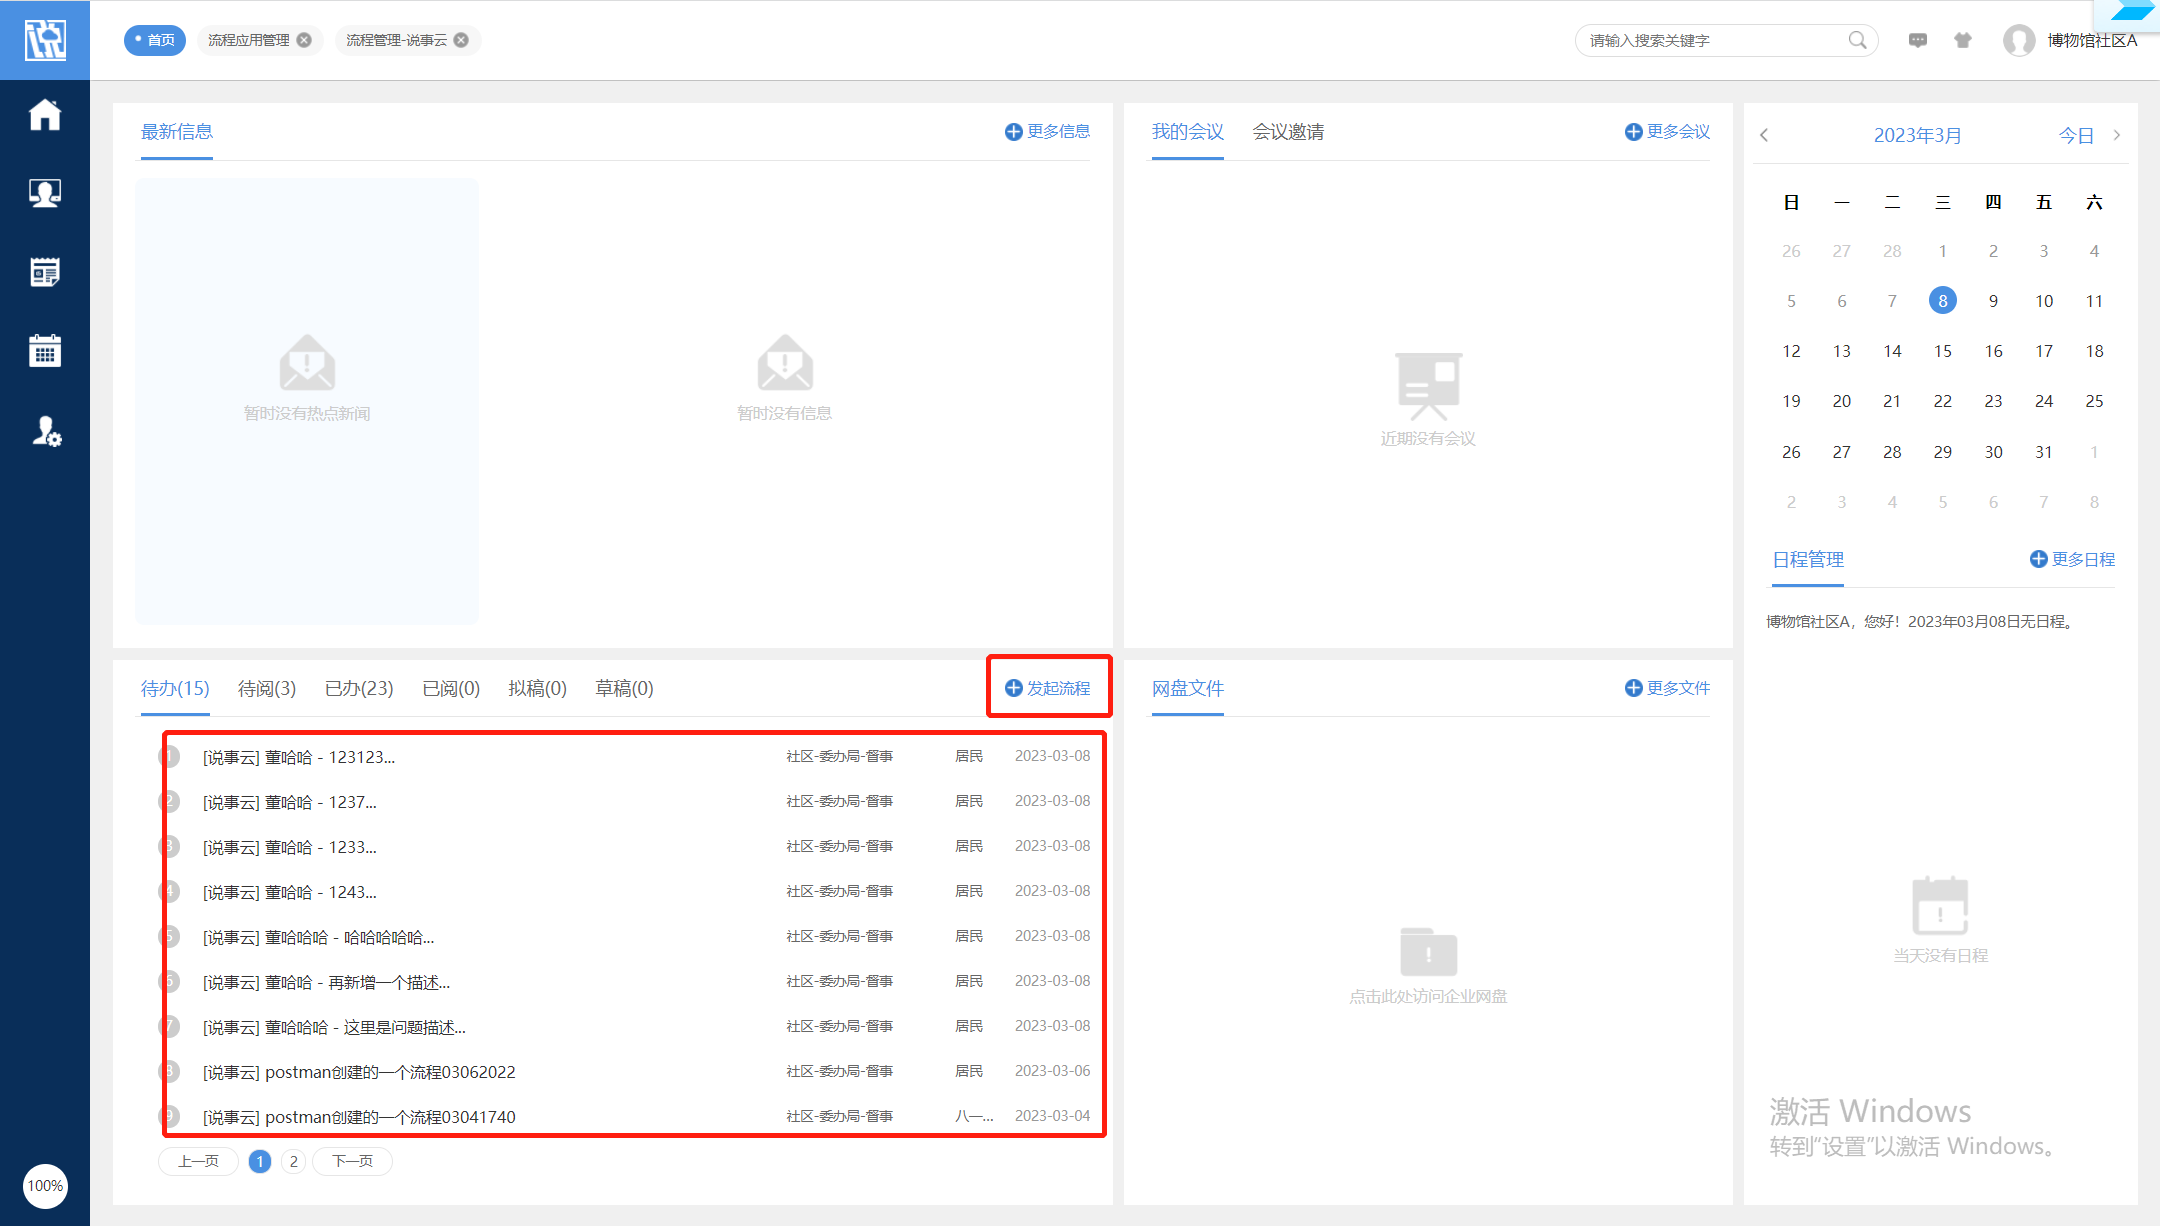Click the home icon in sidebar
Image resolution: width=2160 pixels, height=1226 pixels.
coord(45,115)
